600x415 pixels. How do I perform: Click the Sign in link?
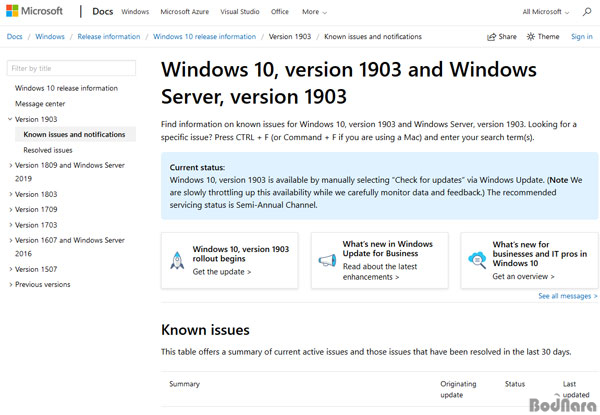coord(581,36)
